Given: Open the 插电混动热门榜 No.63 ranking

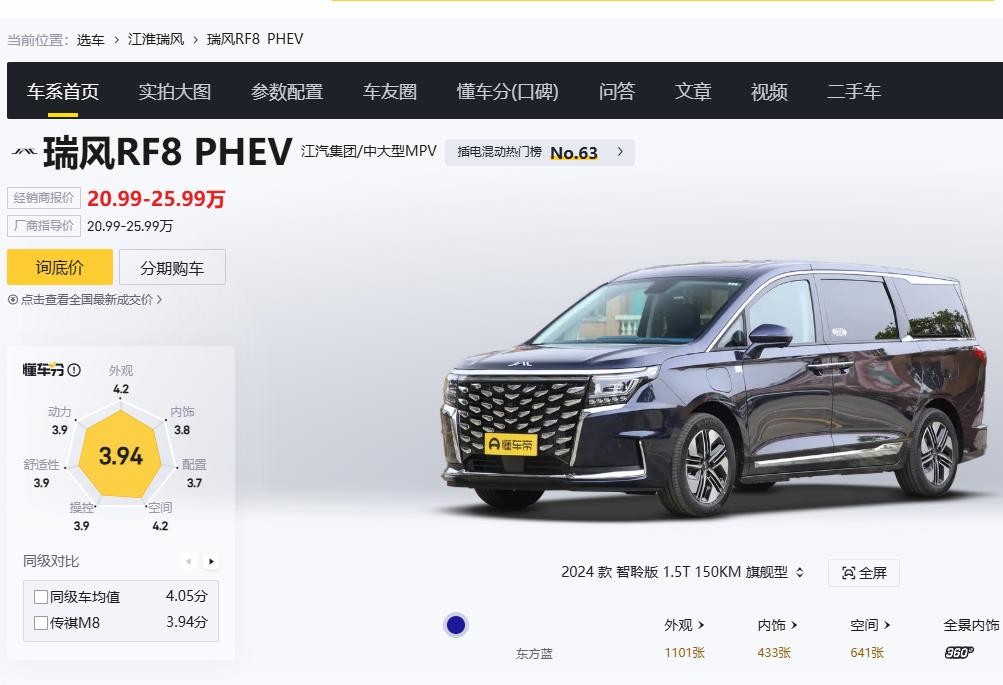Looking at the screenshot, I should coord(539,152).
